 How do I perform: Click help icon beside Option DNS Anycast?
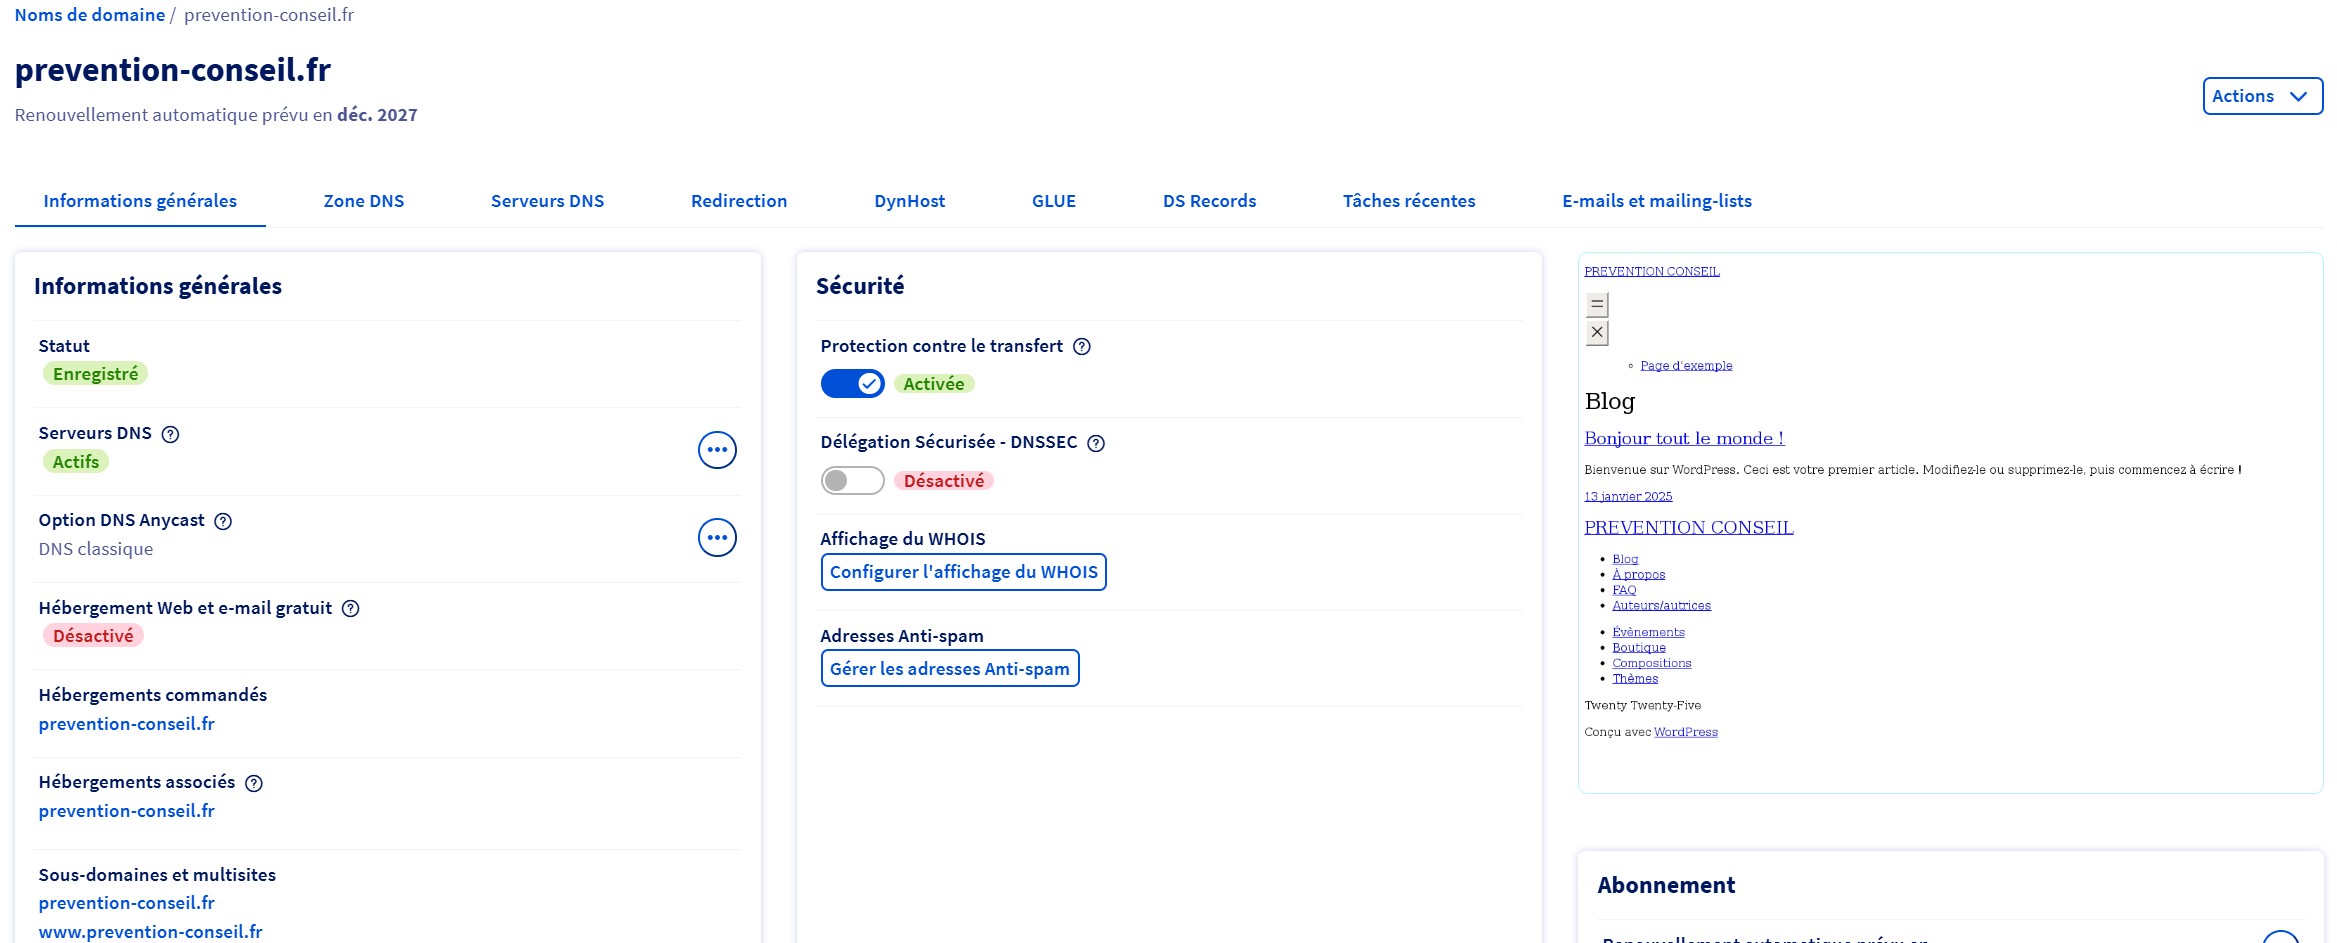coord(223,521)
